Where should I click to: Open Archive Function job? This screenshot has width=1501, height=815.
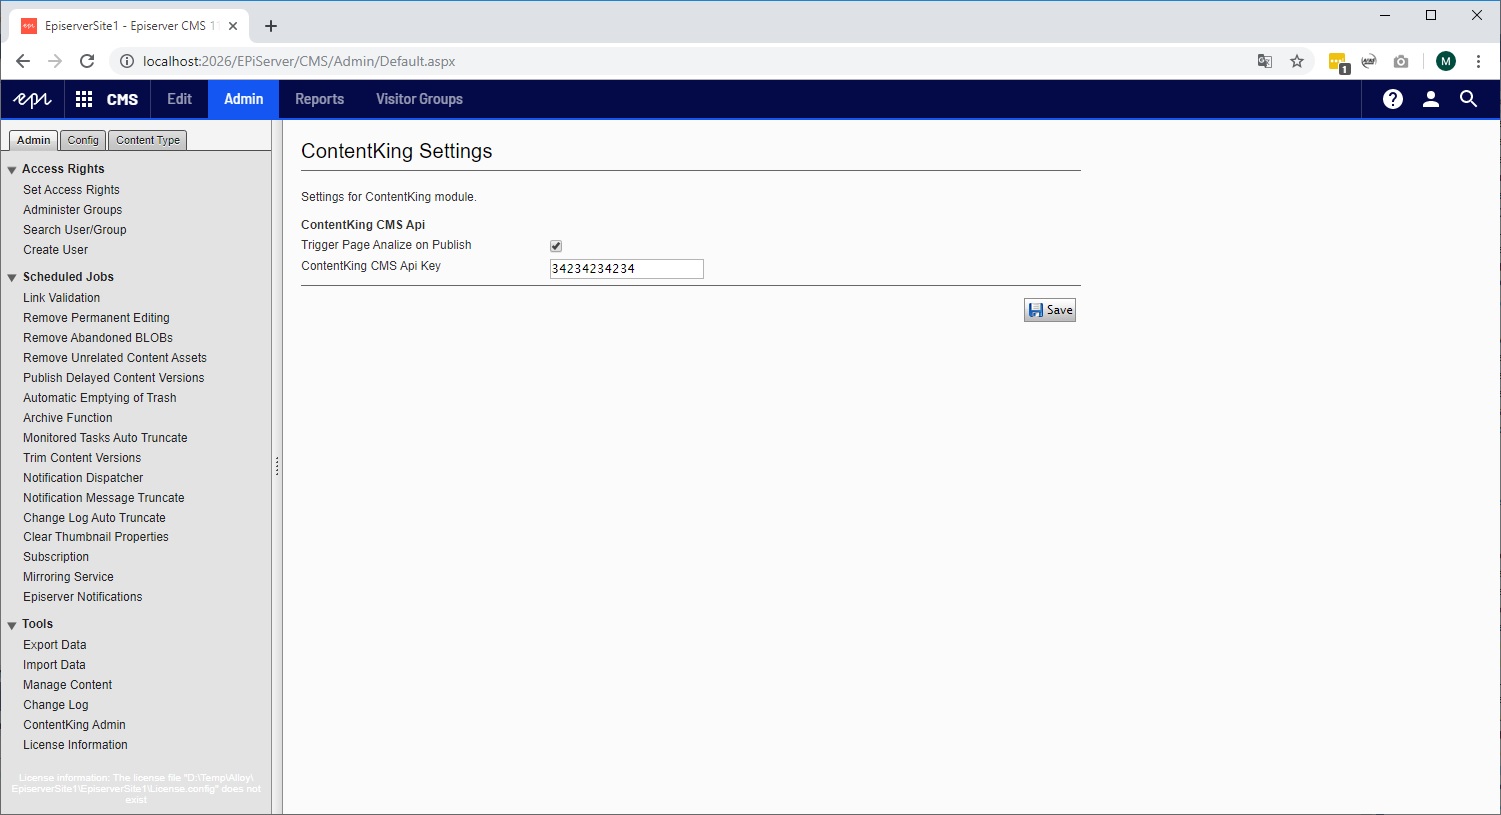click(x=68, y=418)
